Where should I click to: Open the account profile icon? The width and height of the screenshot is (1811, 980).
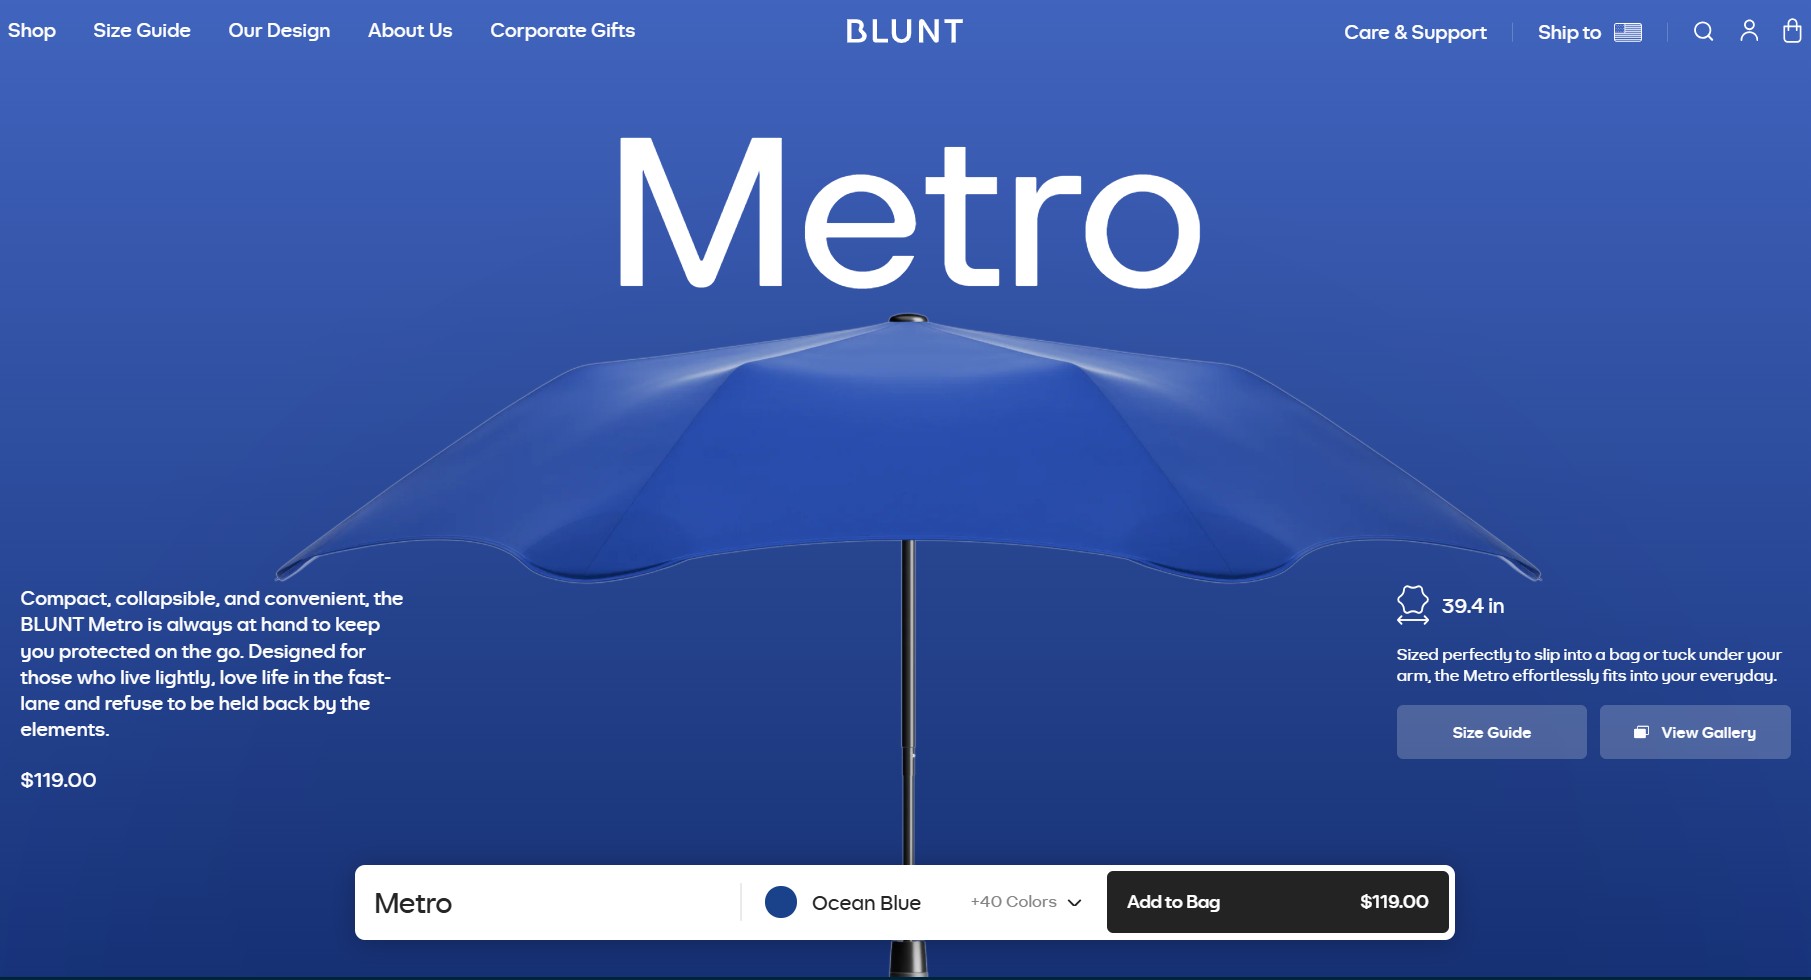[x=1749, y=31]
